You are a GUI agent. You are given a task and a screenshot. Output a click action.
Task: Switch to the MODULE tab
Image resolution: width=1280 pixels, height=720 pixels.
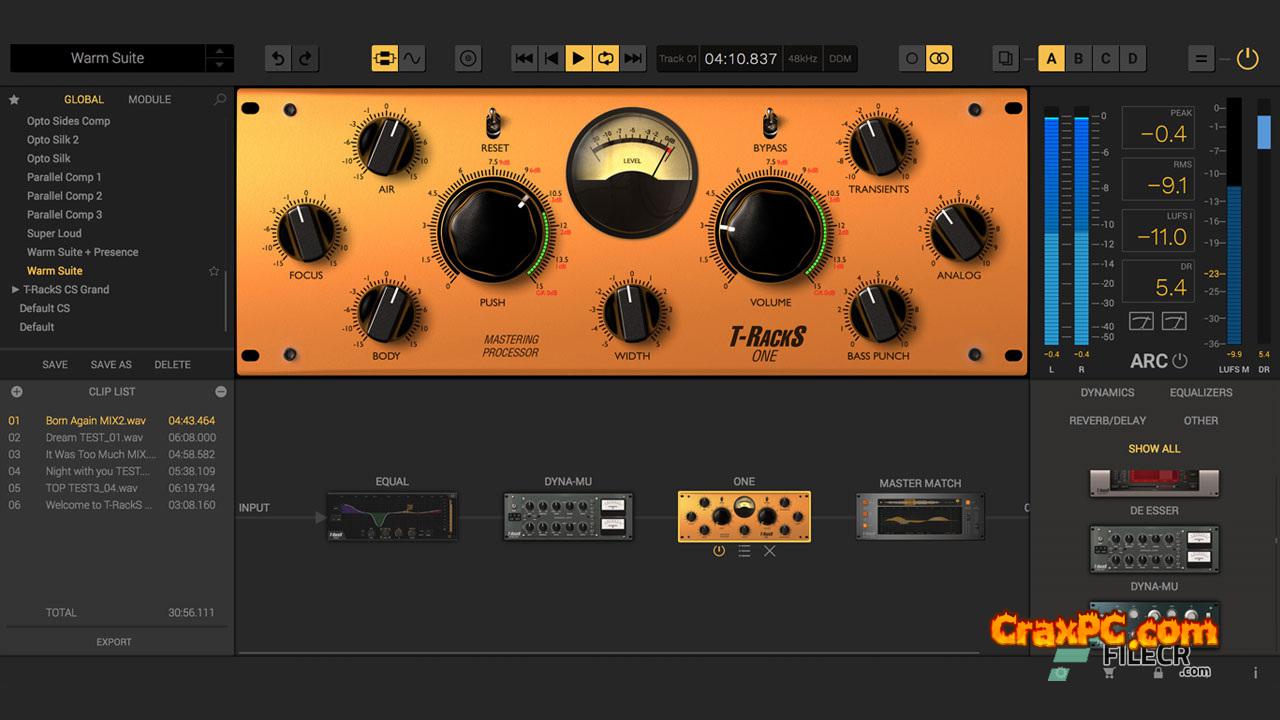click(x=149, y=100)
